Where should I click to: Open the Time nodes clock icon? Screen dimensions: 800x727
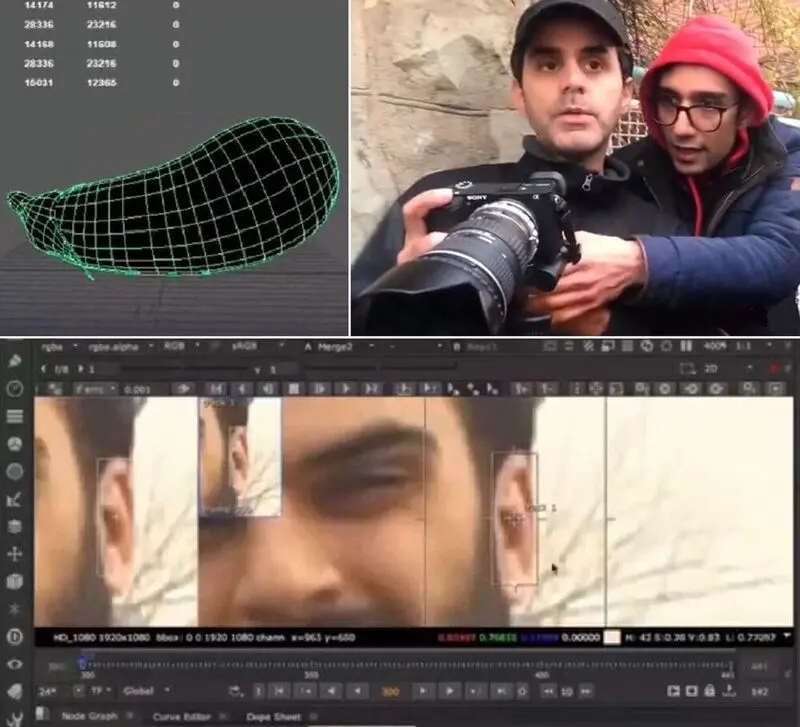(14, 388)
